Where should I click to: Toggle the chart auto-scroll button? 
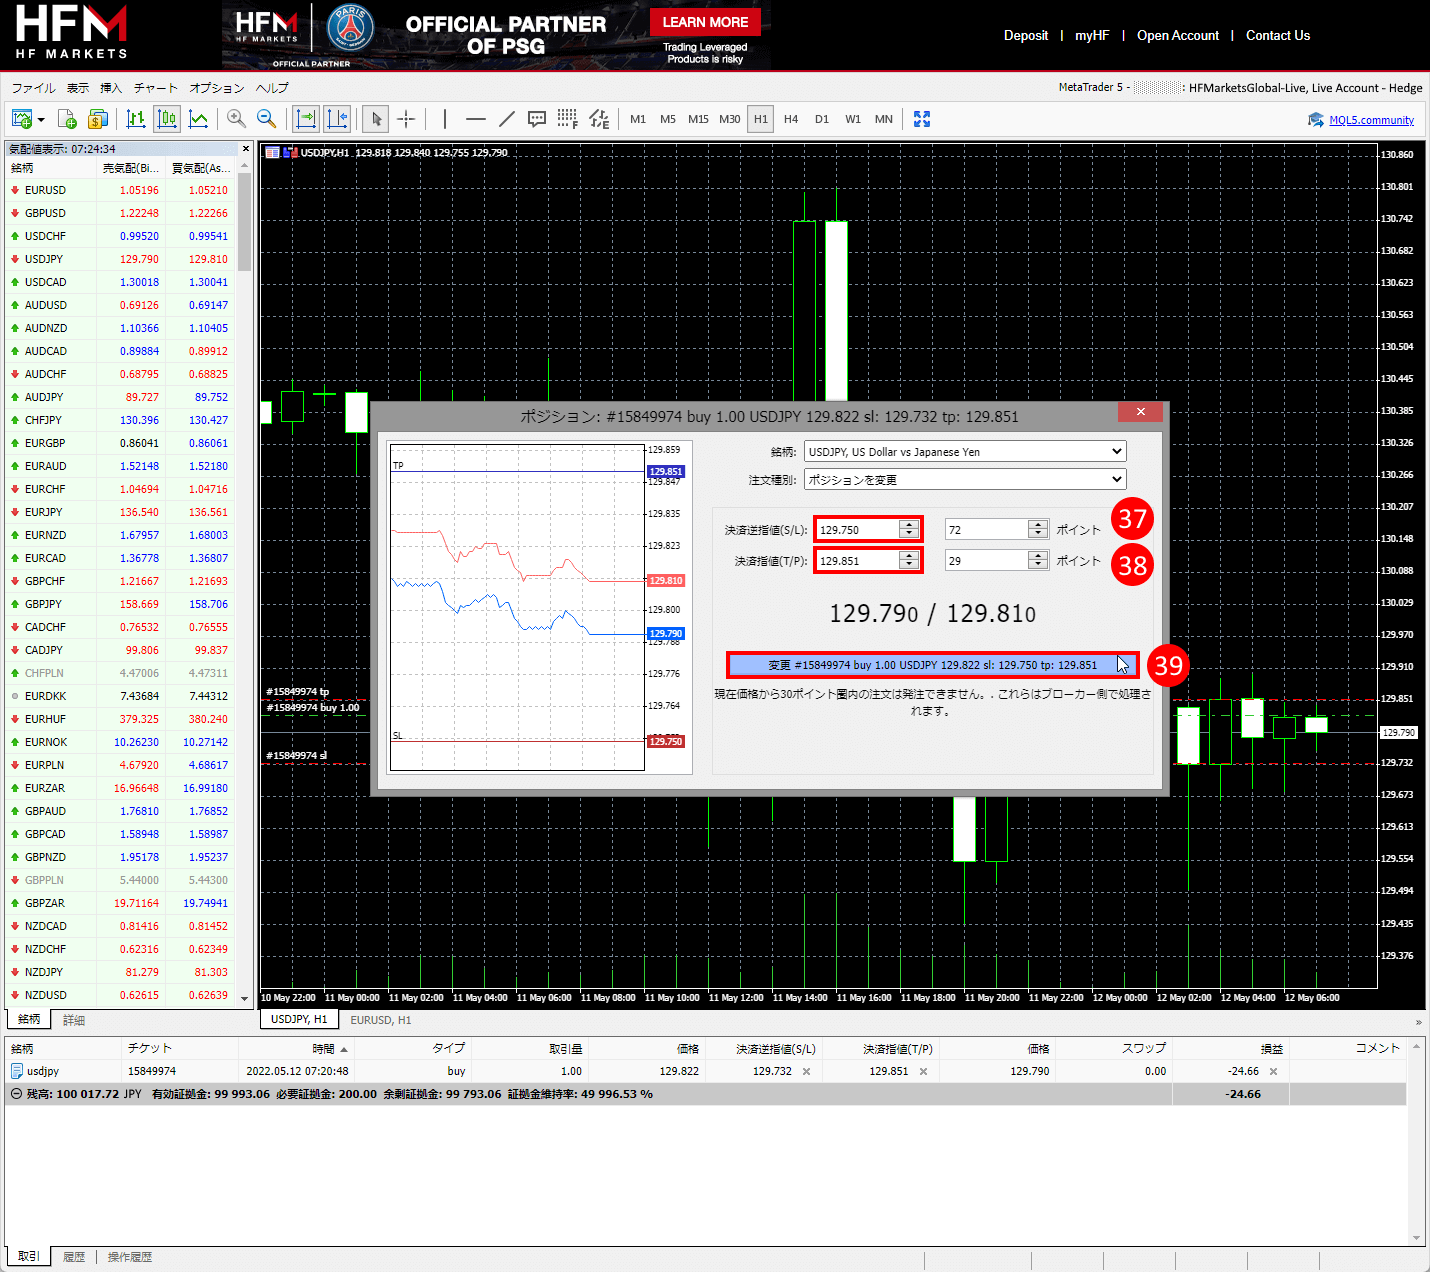click(x=306, y=119)
